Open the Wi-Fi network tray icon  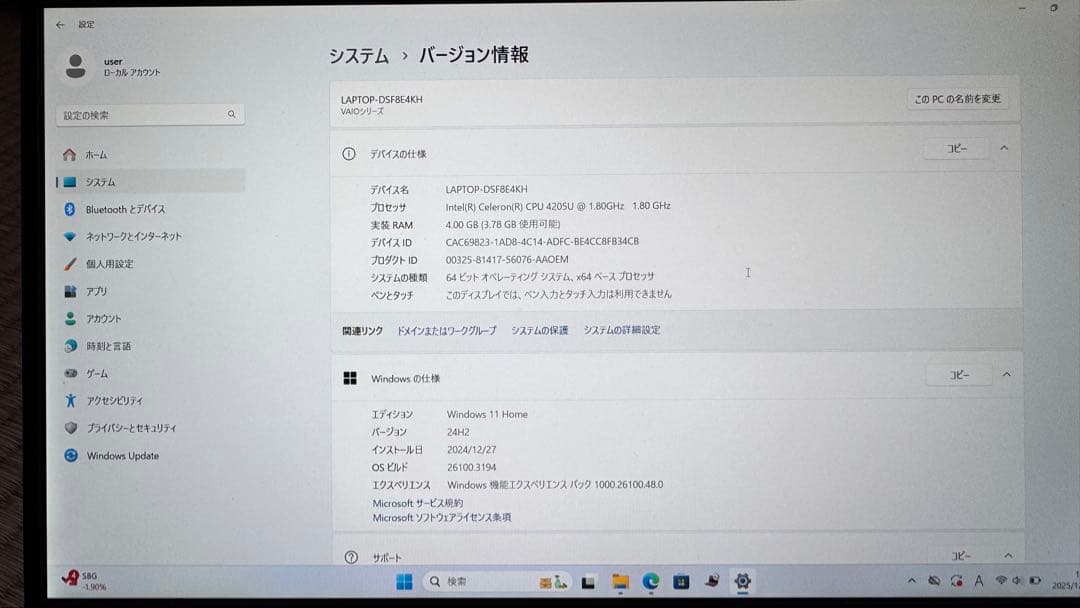tap(1001, 581)
